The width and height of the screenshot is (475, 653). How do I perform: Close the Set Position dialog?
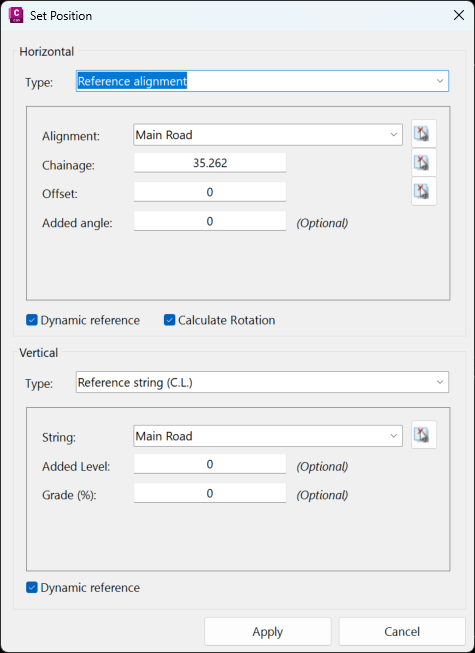[459, 15]
